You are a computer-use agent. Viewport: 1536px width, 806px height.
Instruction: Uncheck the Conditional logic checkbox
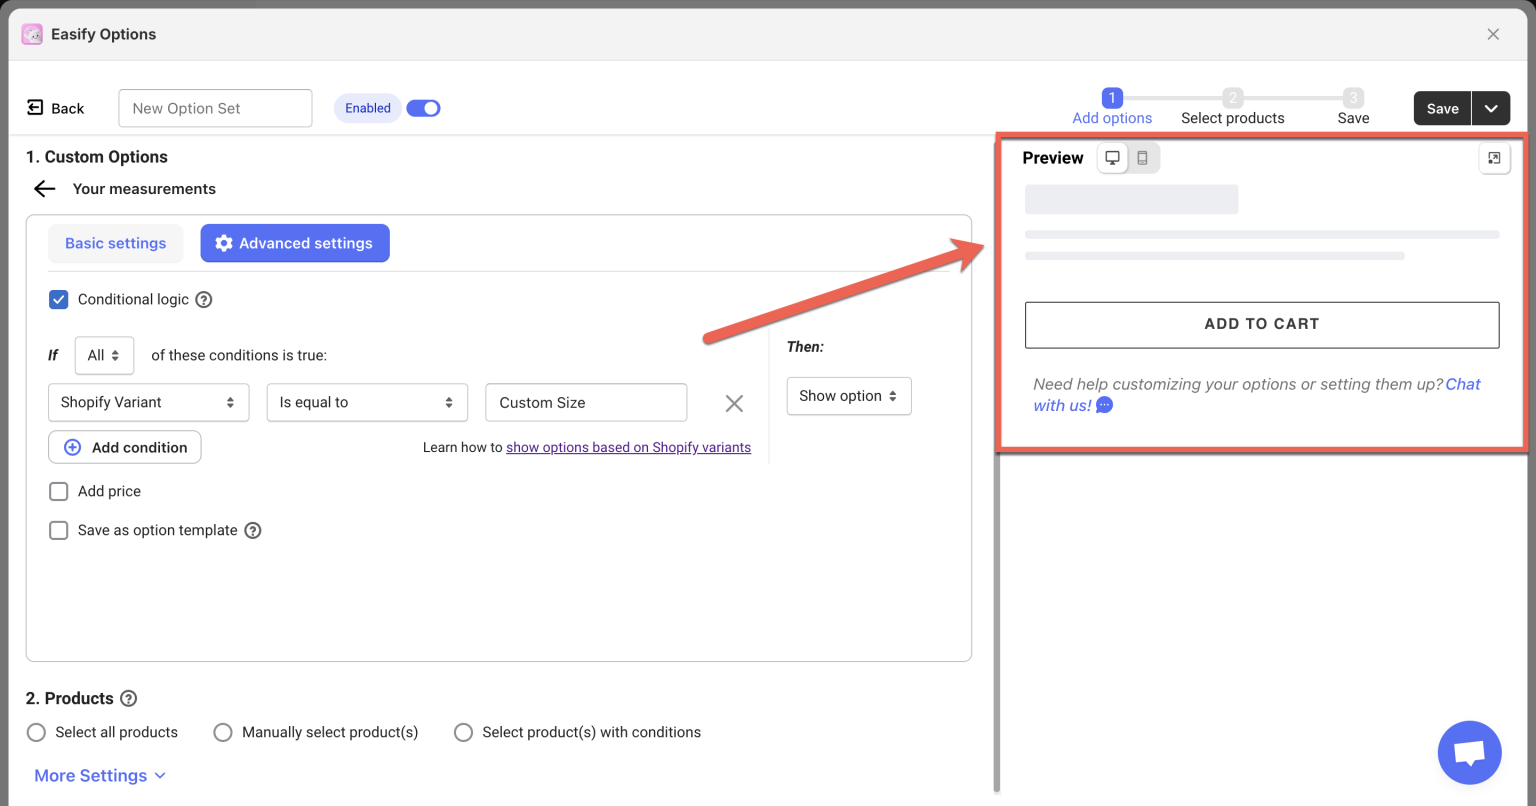coord(58,299)
